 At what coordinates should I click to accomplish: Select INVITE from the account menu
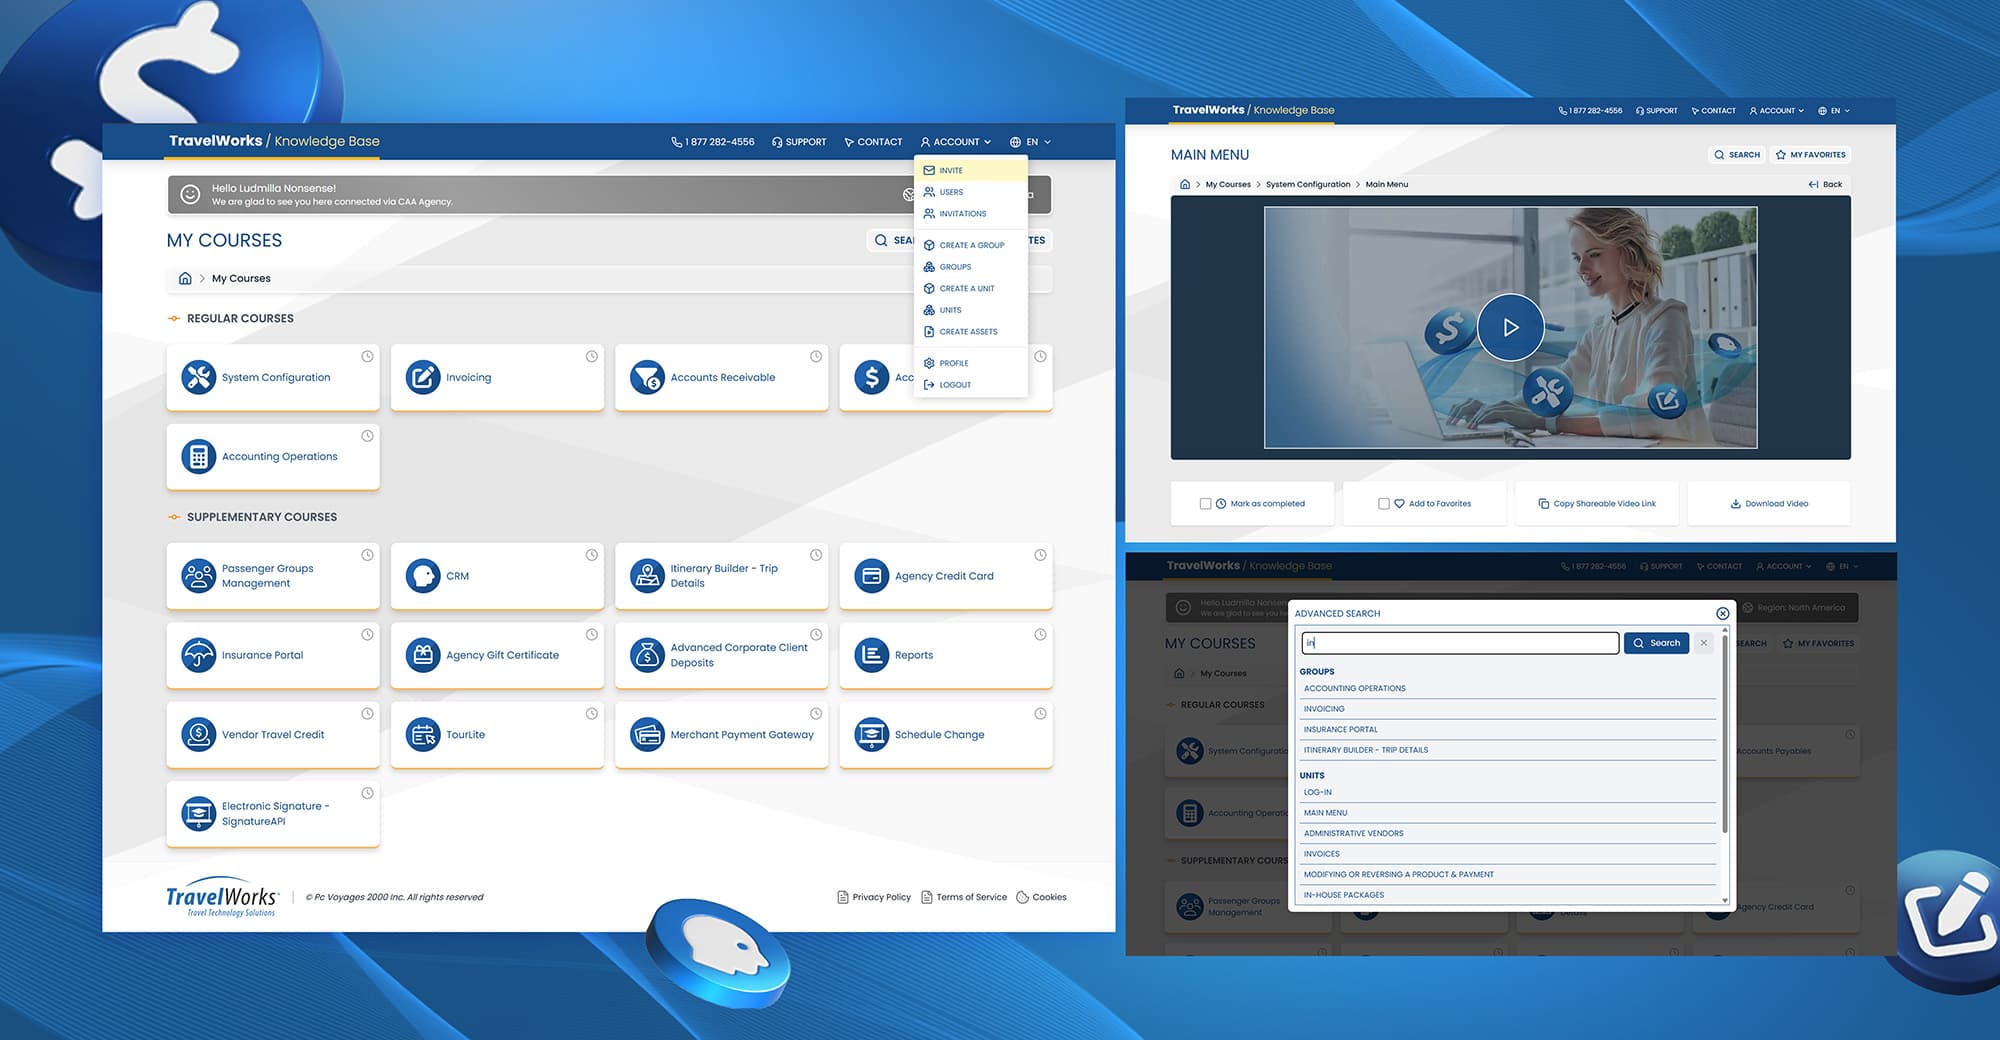pos(970,170)
